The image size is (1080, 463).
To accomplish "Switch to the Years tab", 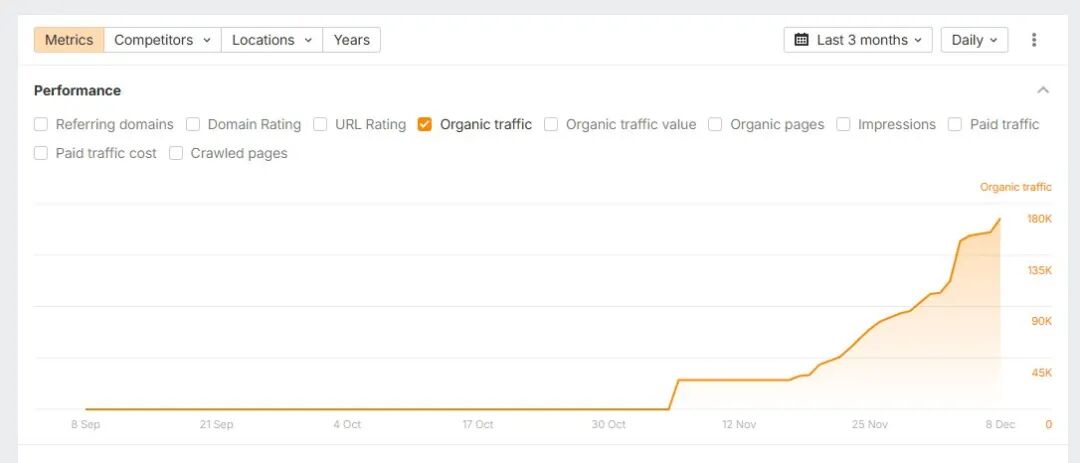I will pos(351,40).
